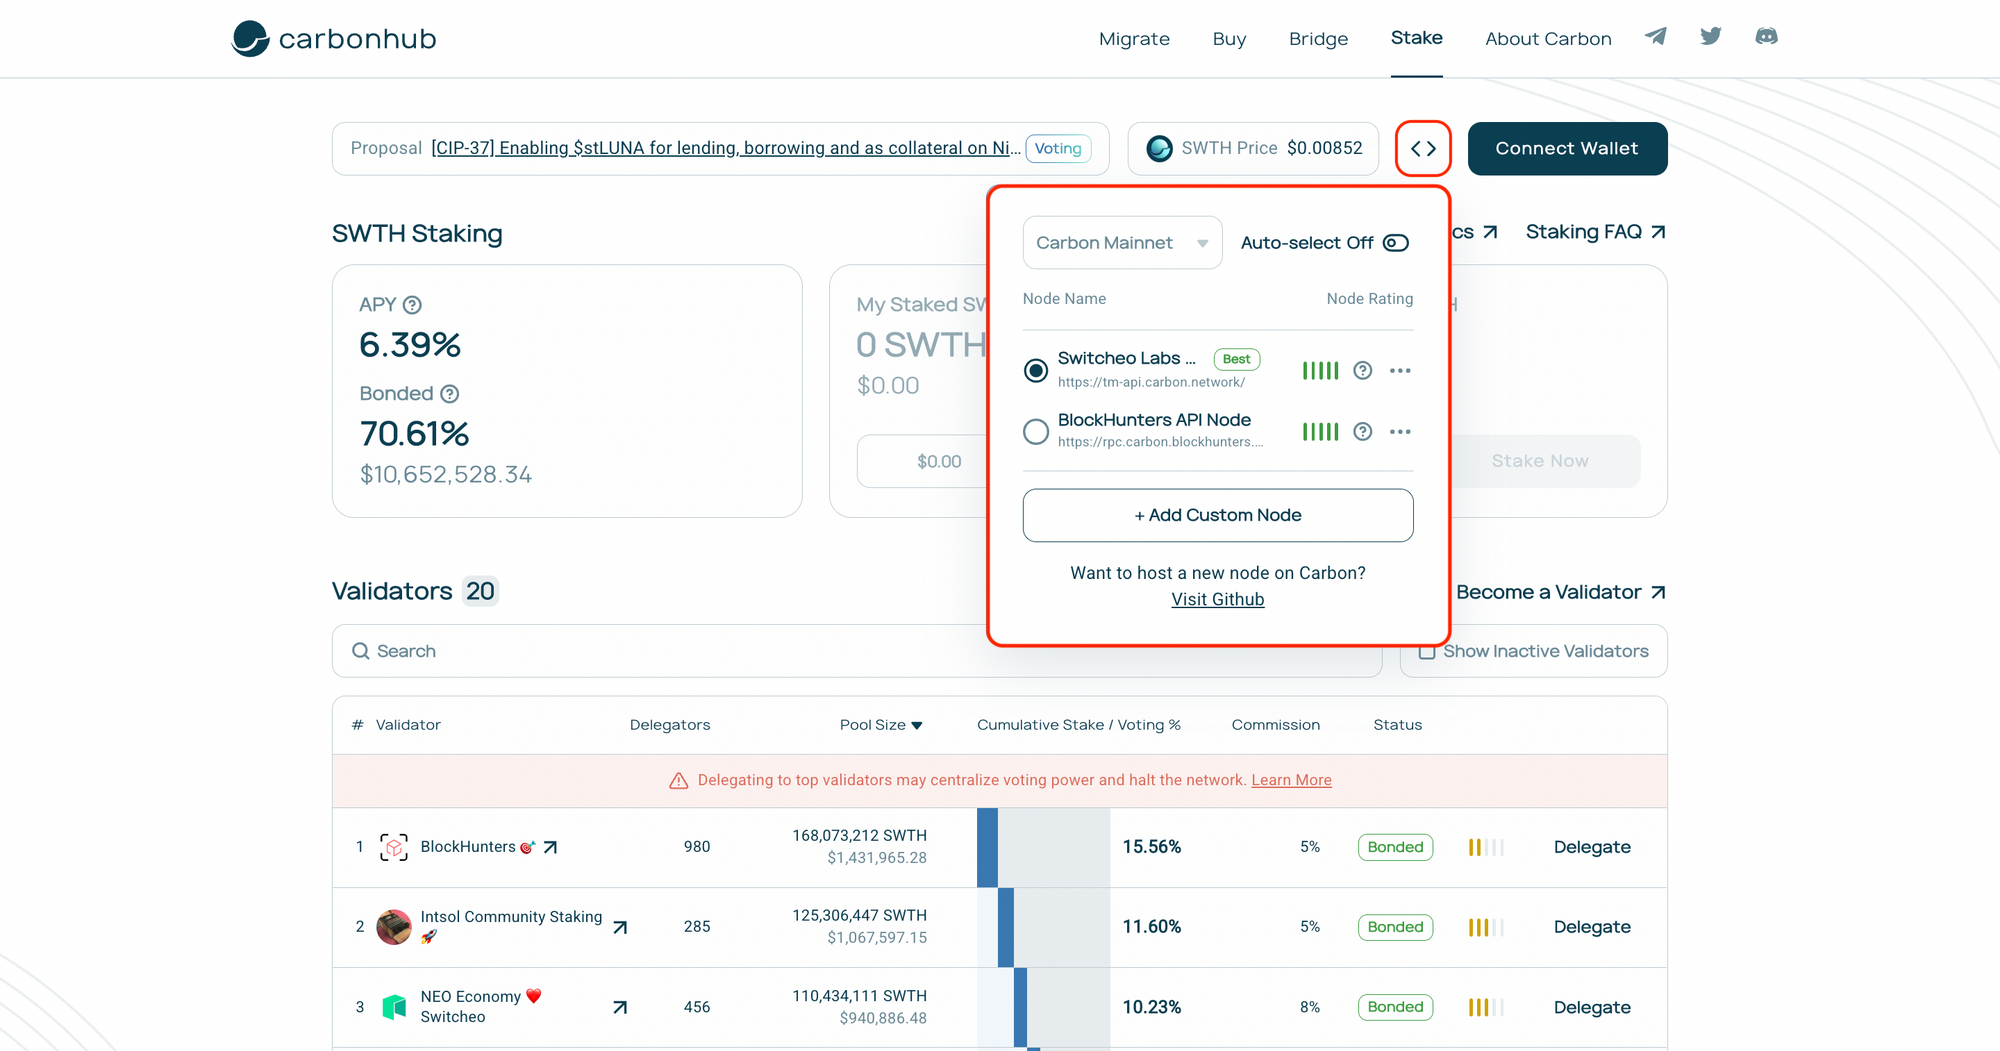Click BlockHunters validator rating bars

(1486, 847)
